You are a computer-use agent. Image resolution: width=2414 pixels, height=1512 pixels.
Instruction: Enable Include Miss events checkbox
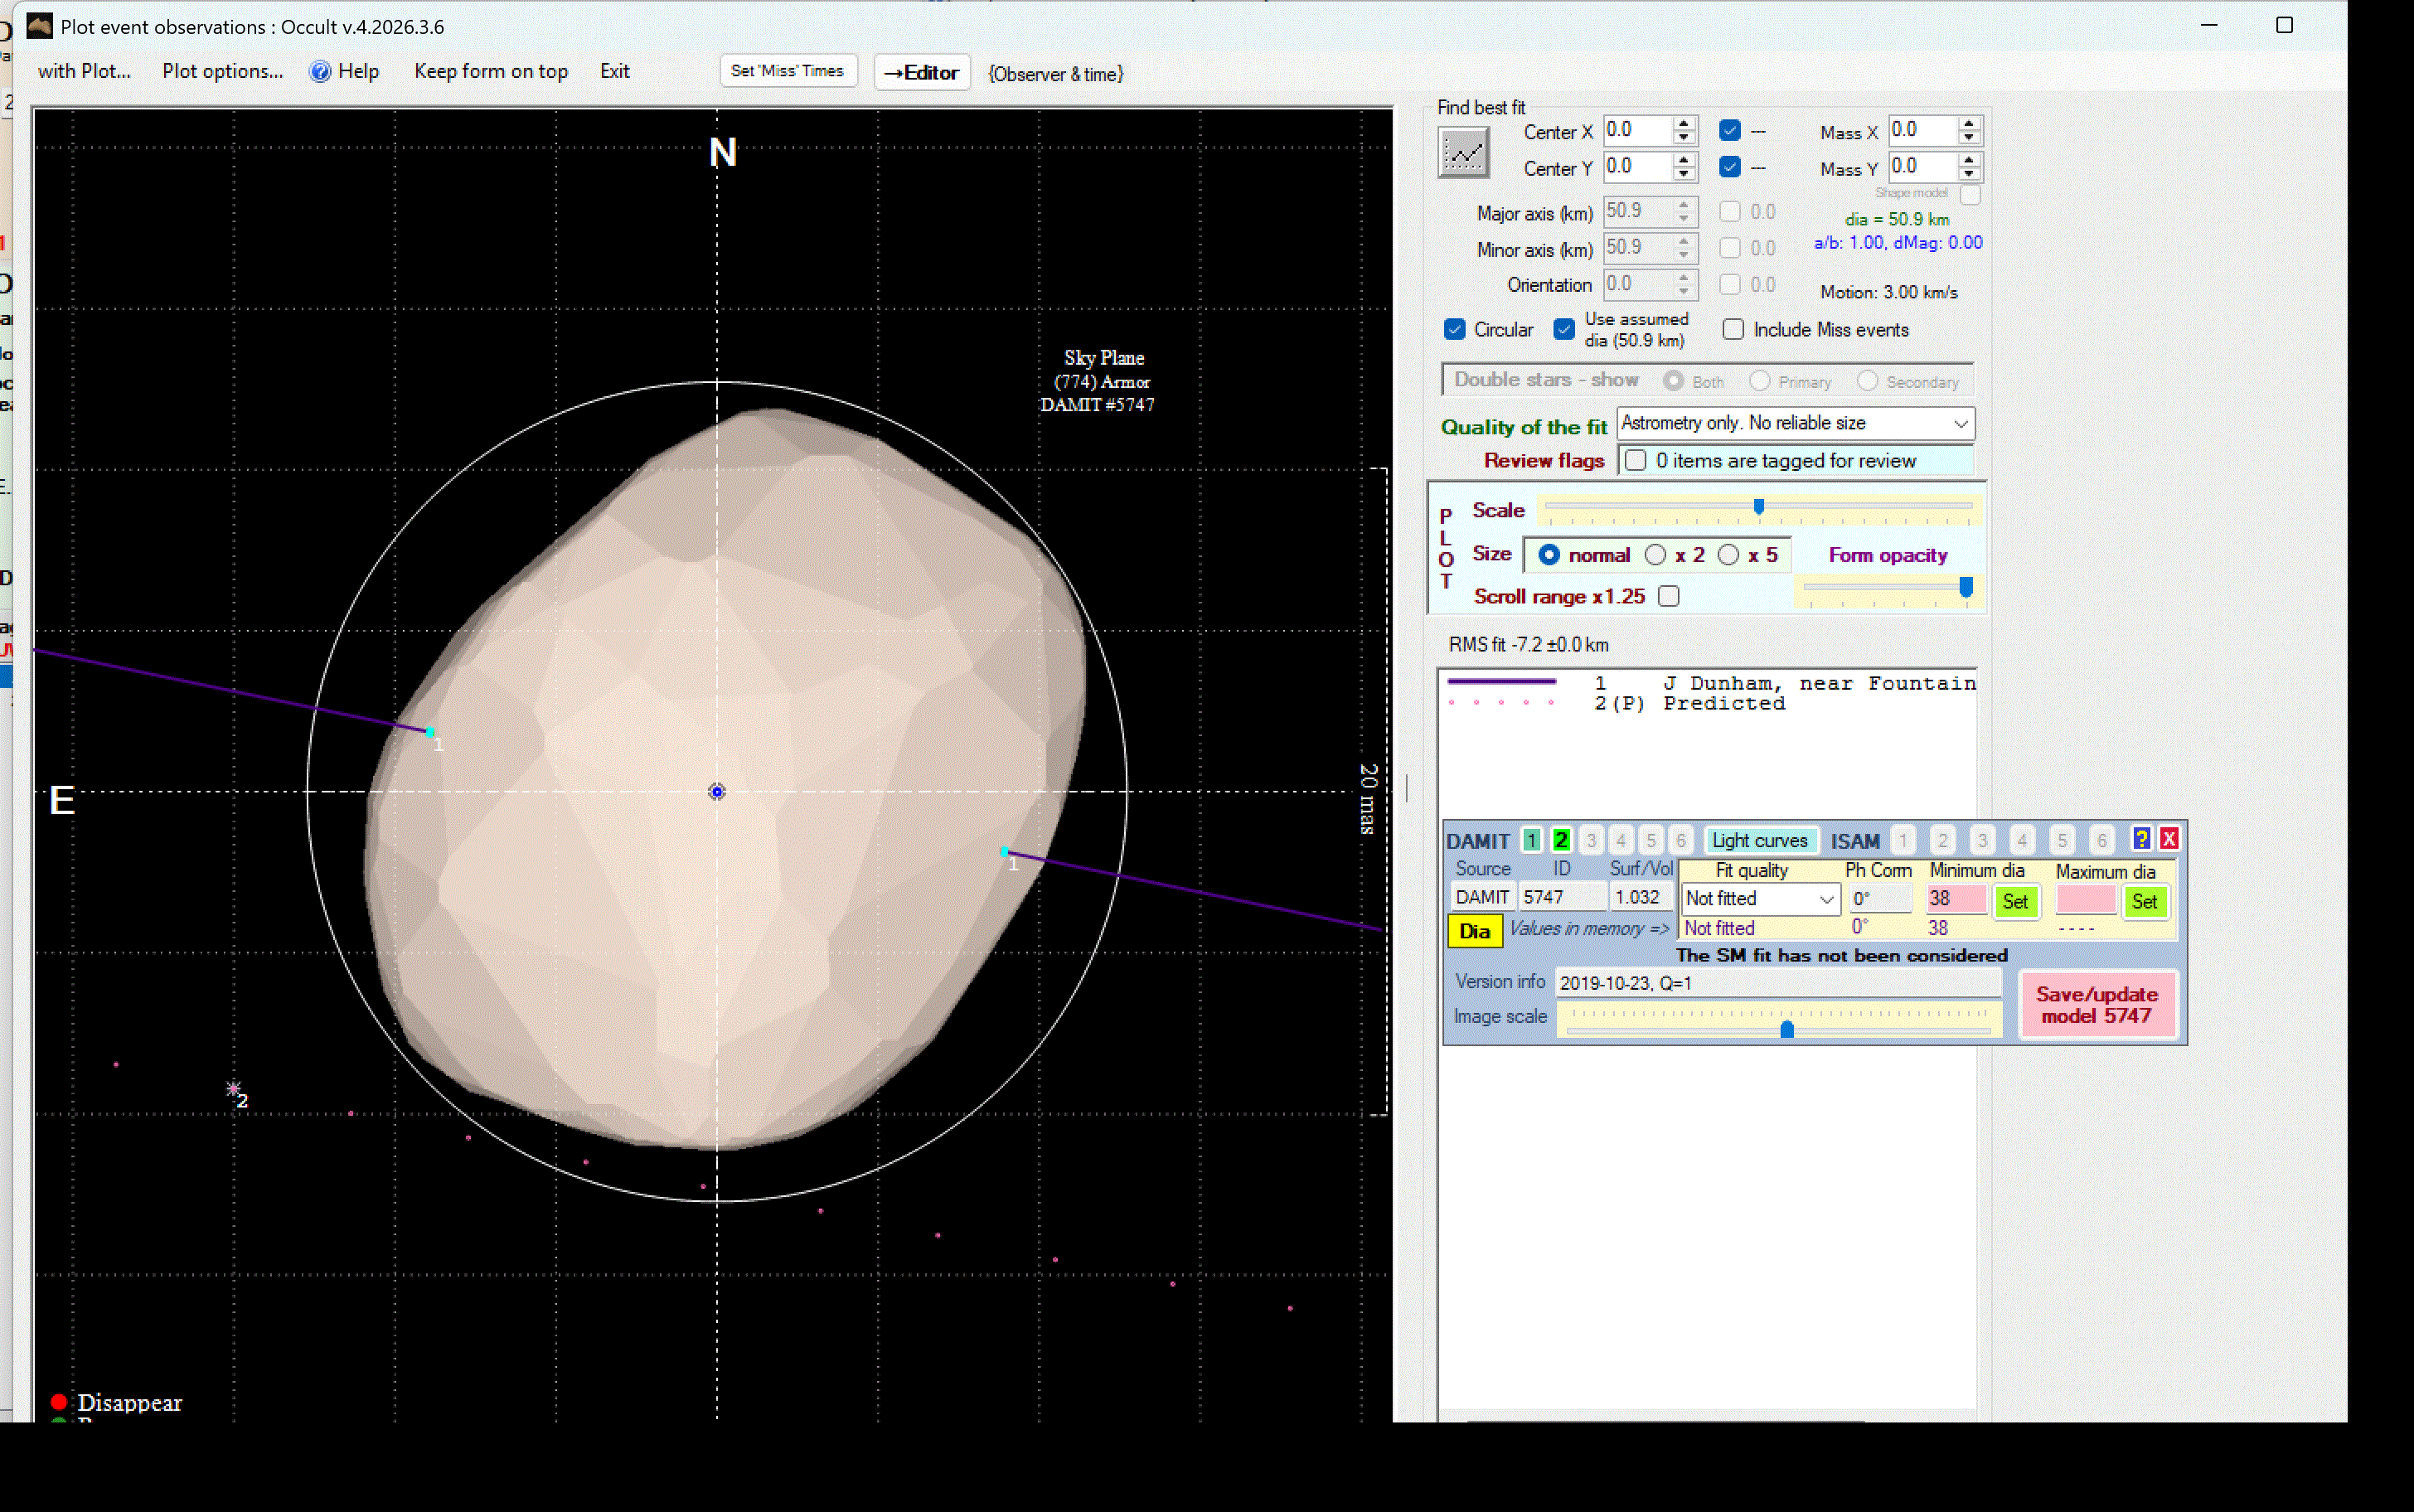click(1733, 329)
